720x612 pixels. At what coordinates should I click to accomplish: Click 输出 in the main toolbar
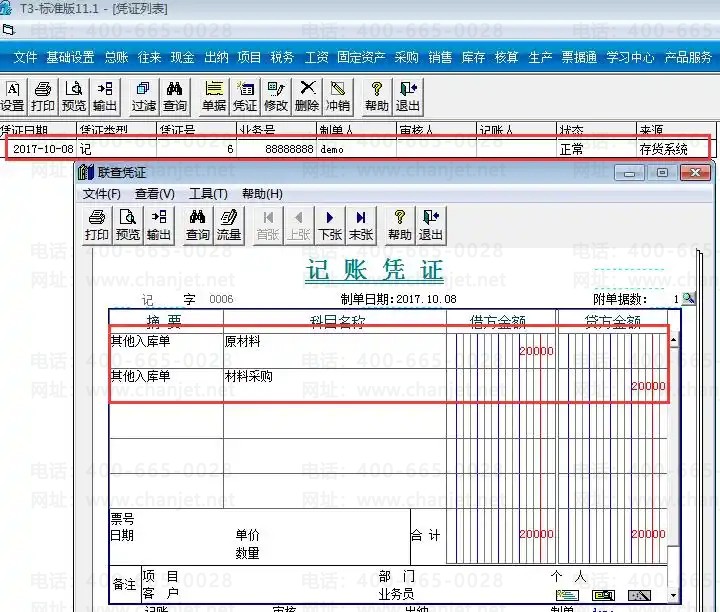[105, 97]
